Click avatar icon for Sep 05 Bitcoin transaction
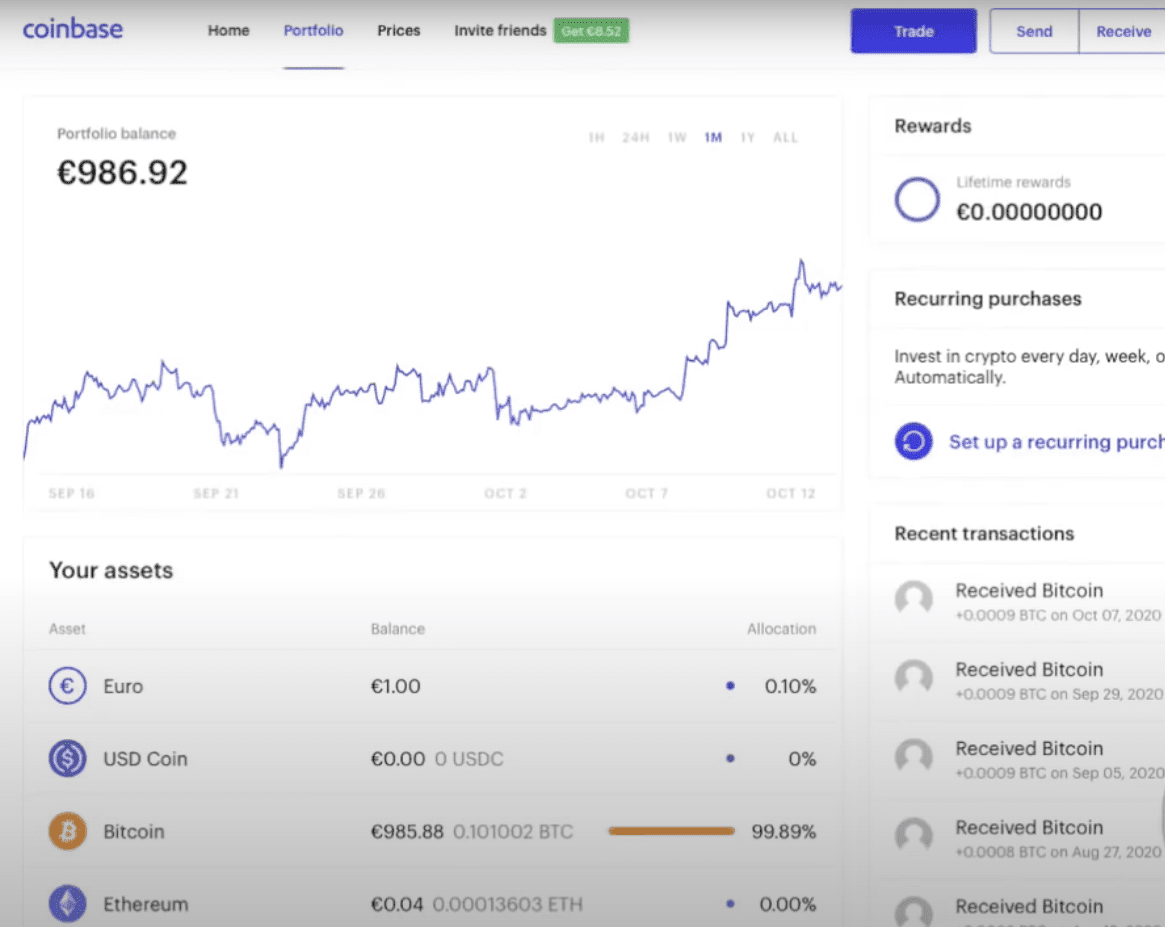1165x927 pixels. click(913, 756)
